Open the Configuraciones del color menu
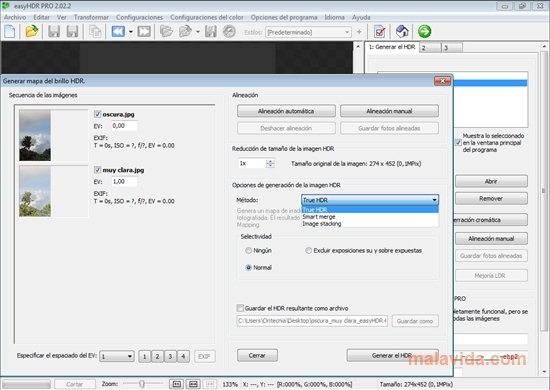This screenshot has height=390, width=550. [207, 17]
